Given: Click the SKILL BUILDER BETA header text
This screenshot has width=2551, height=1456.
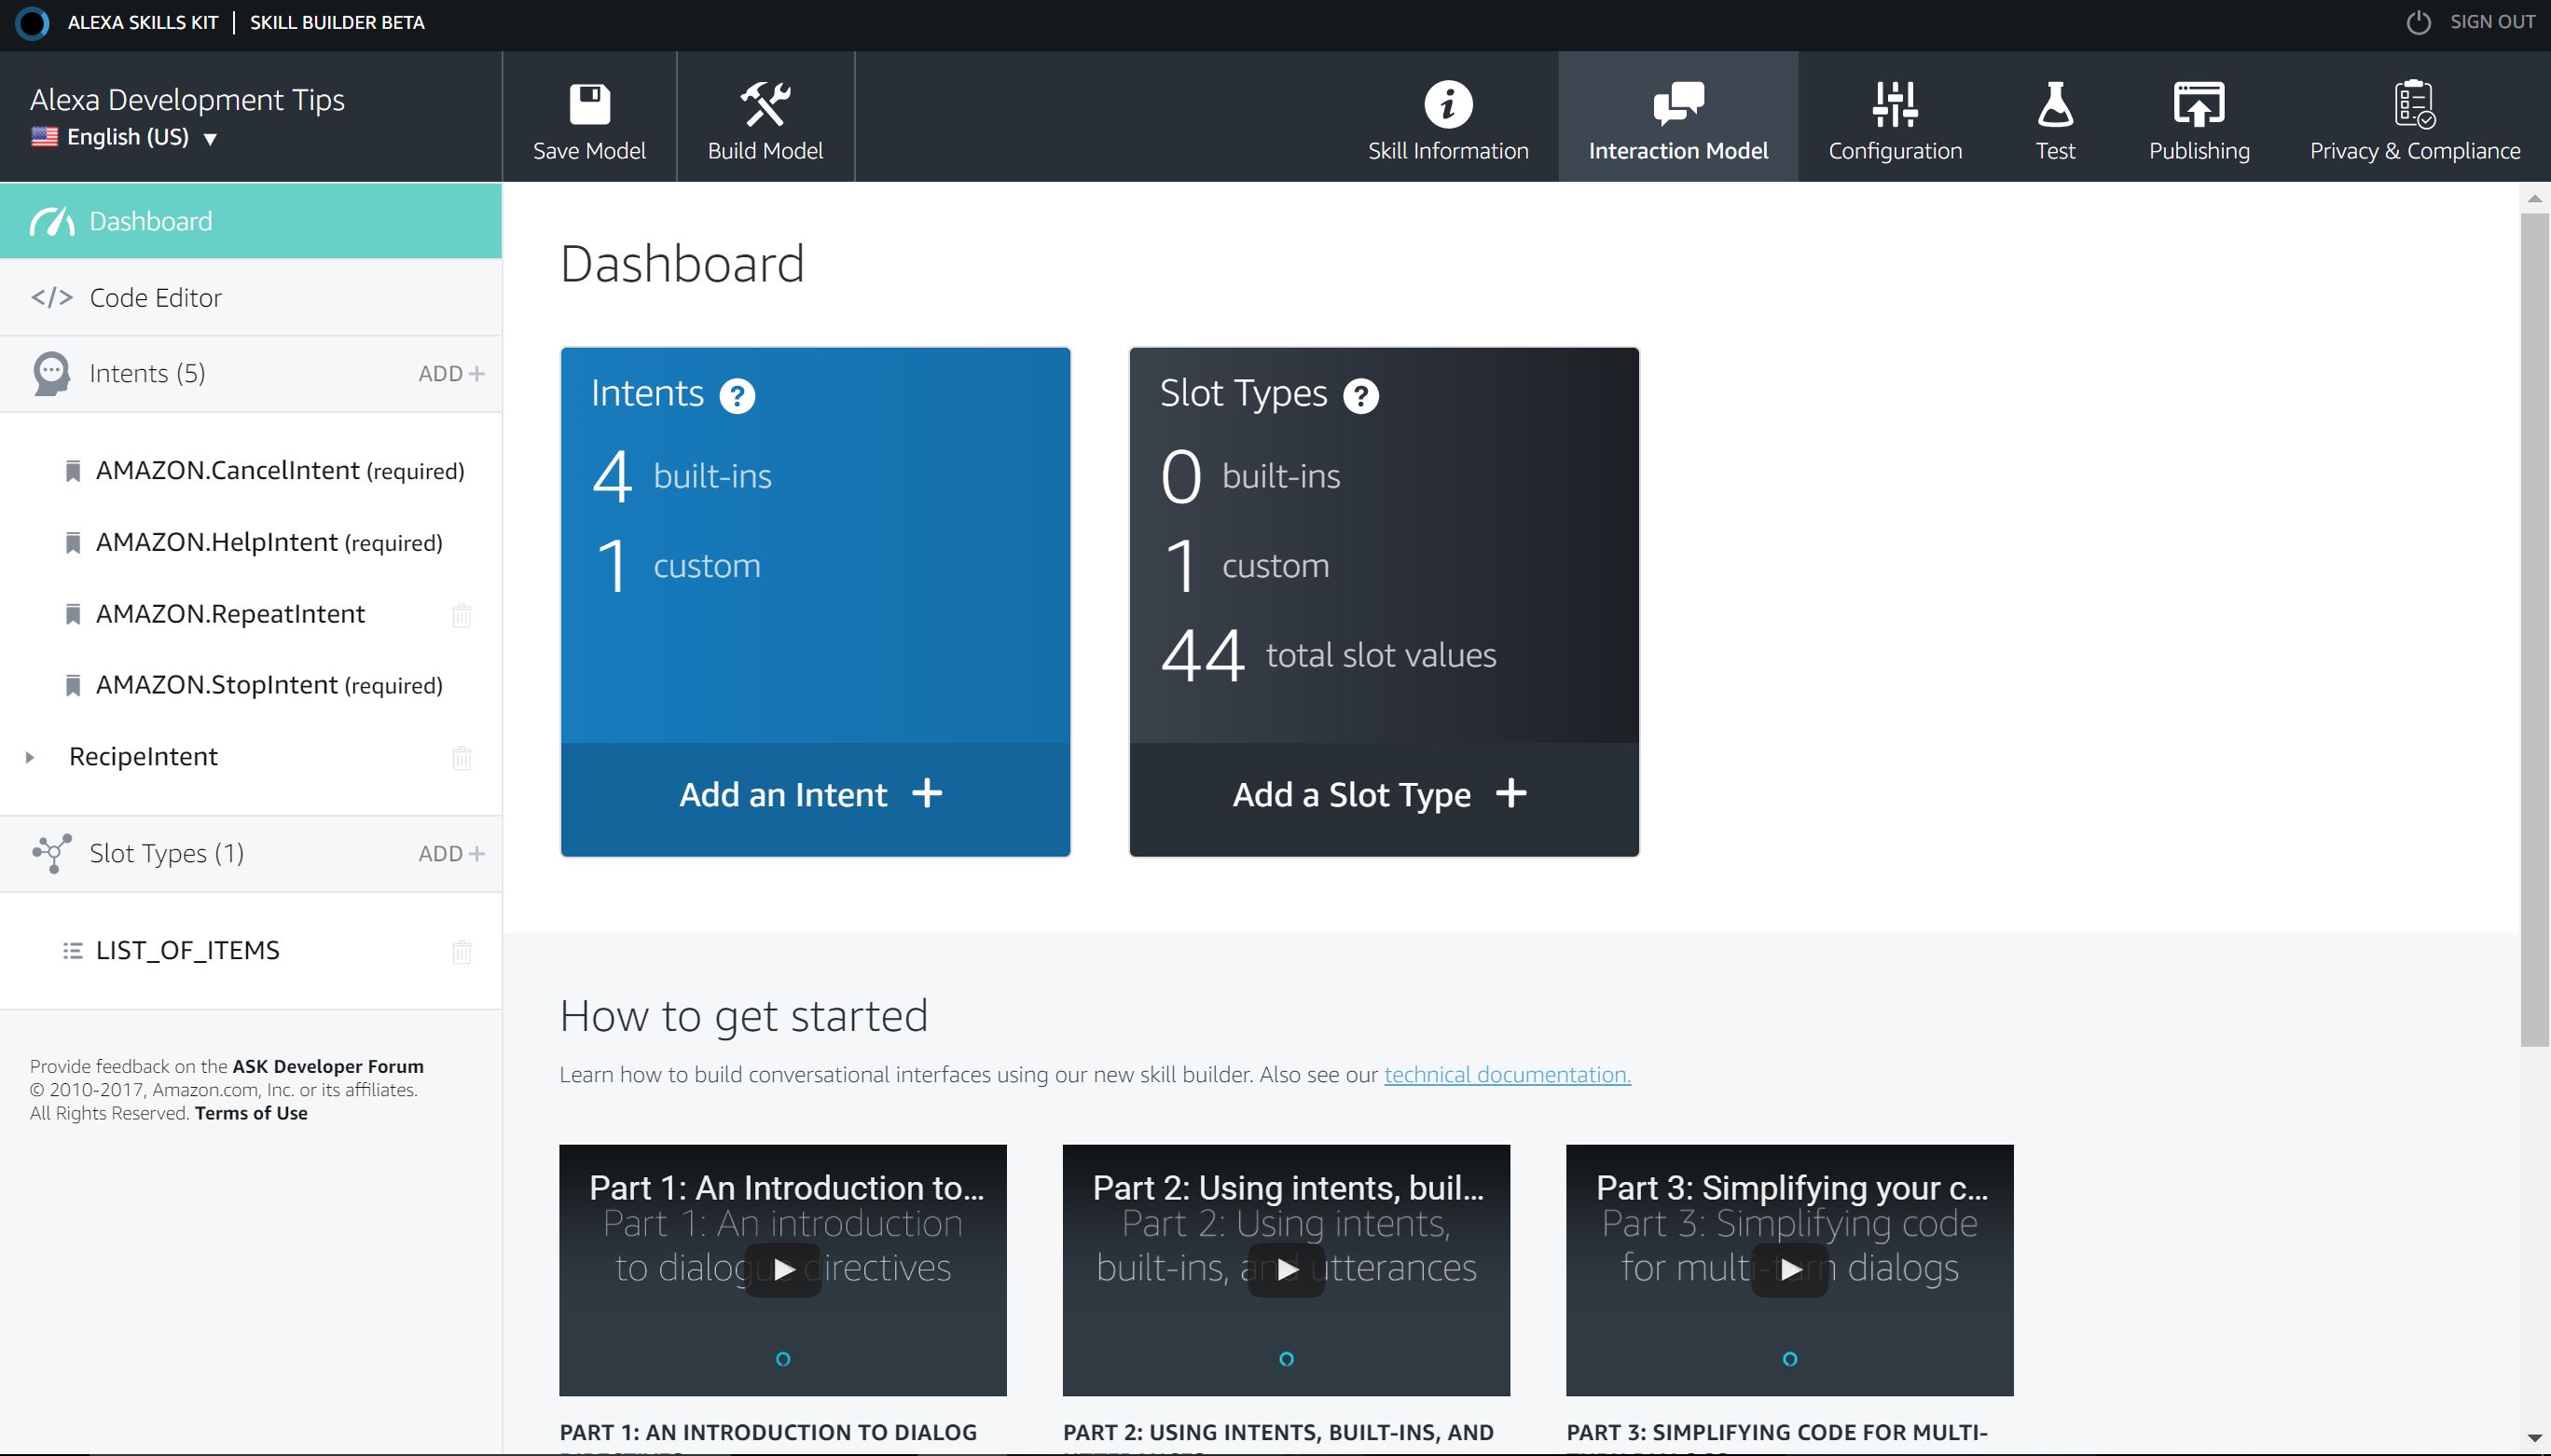Looking at the screenshot, I should [337, 22].
